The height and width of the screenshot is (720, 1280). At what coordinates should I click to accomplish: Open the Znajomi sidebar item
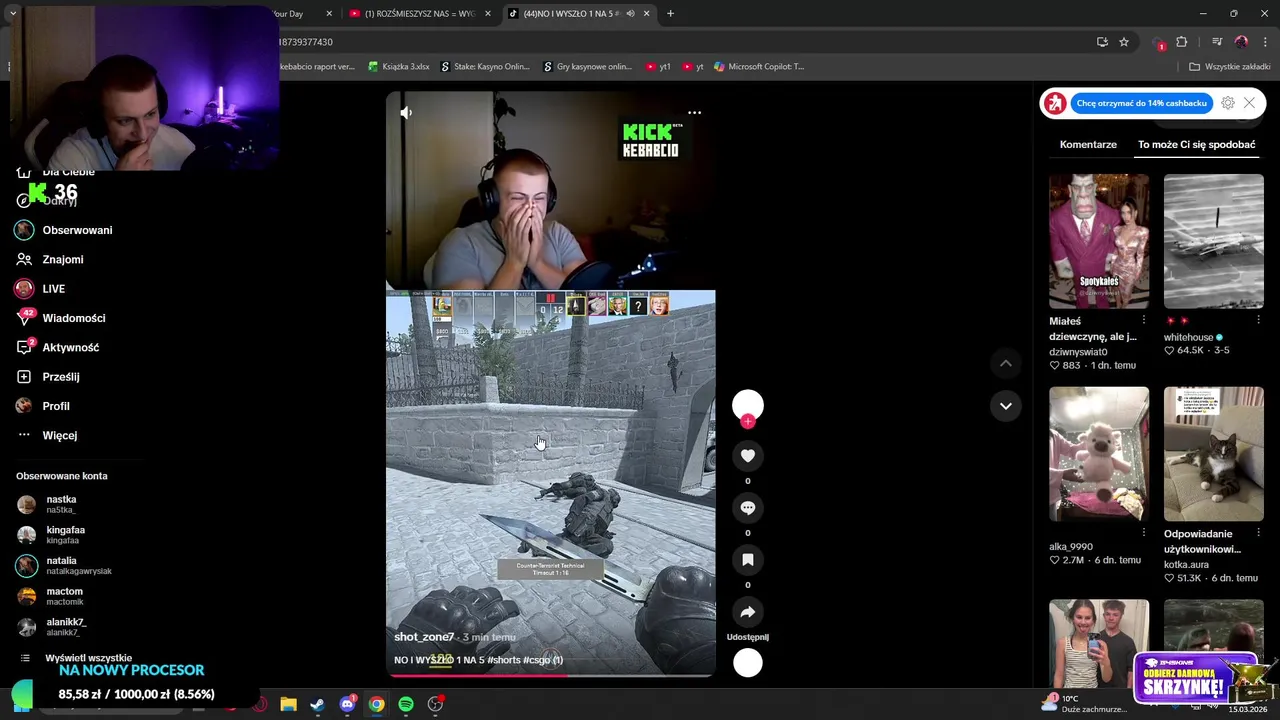pos(50,259)
